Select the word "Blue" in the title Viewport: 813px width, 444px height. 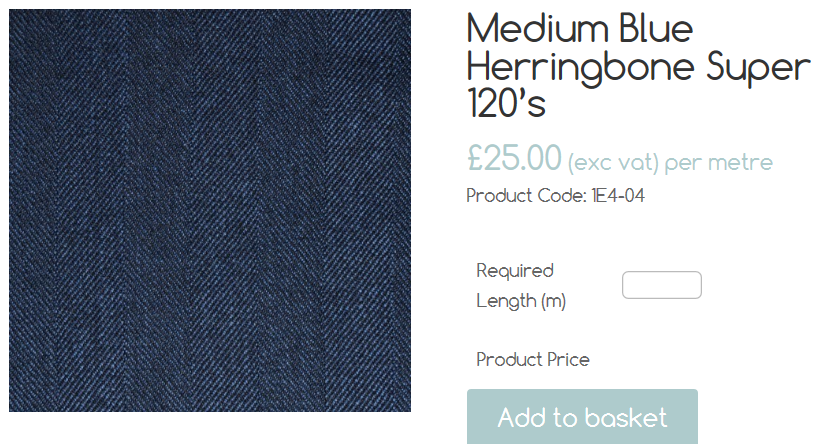coord(656,29)
